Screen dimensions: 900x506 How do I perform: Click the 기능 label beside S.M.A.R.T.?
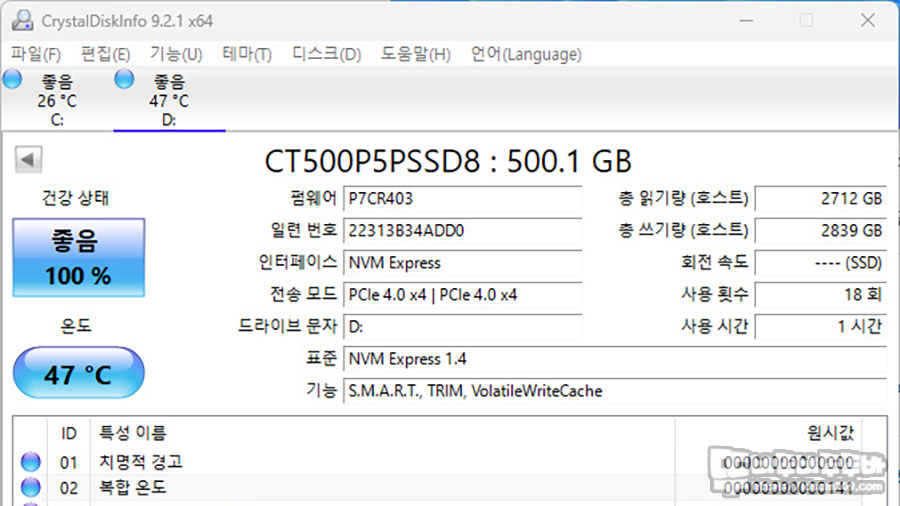pyautogui.click(x=321, y=391)
